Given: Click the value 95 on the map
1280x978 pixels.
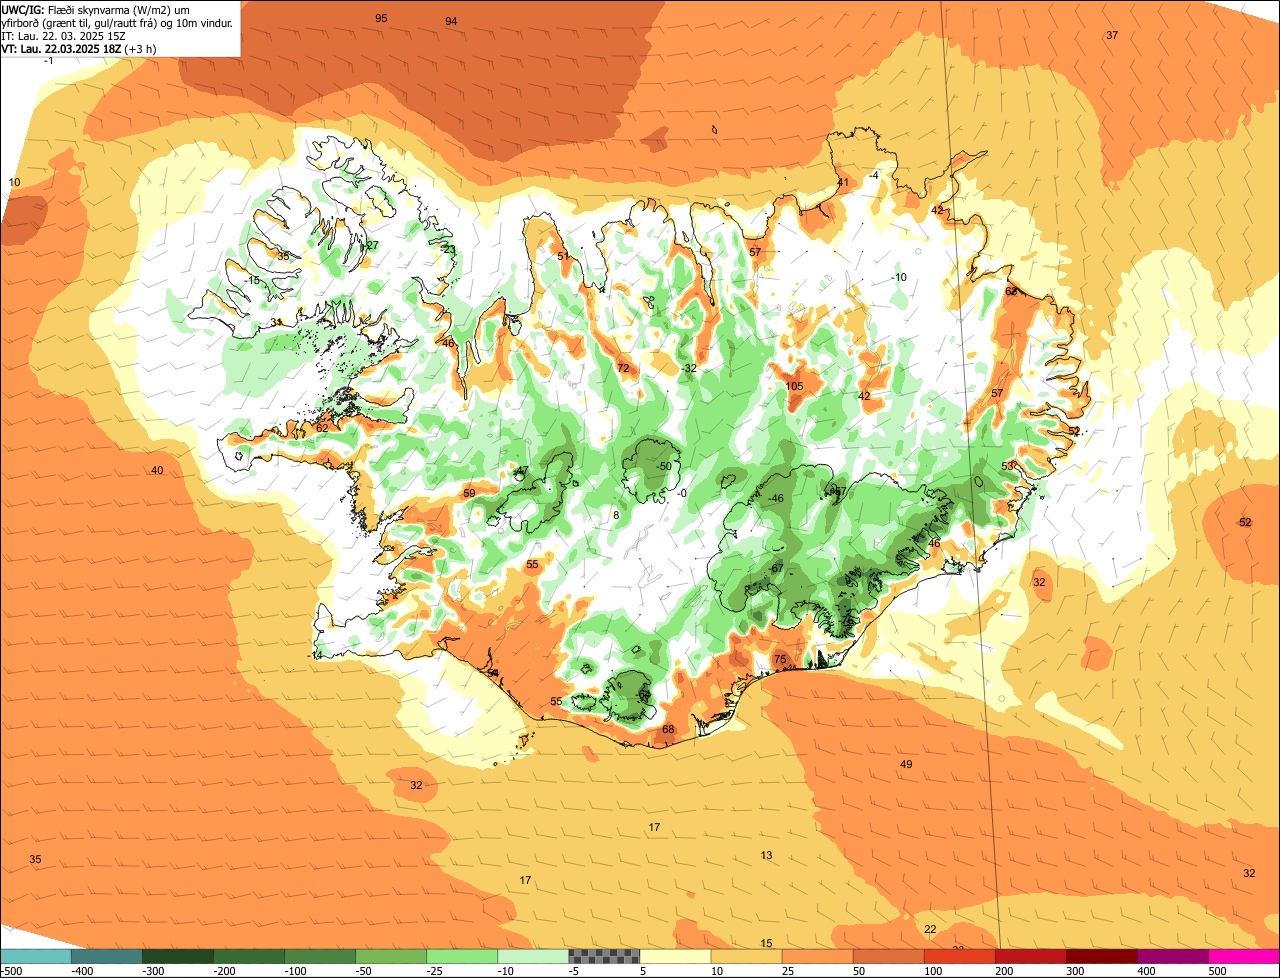Looking at the screenshot, I should pos(381,19).
